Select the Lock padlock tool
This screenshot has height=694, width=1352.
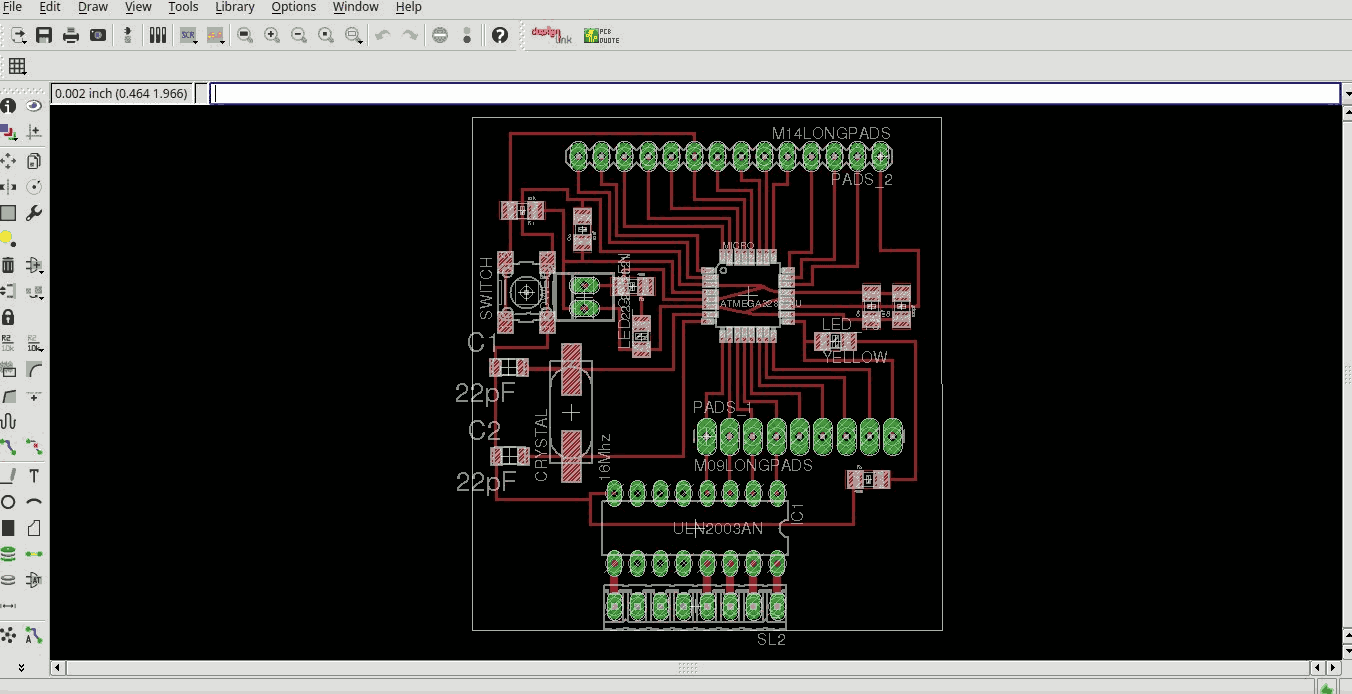[8, 317]
